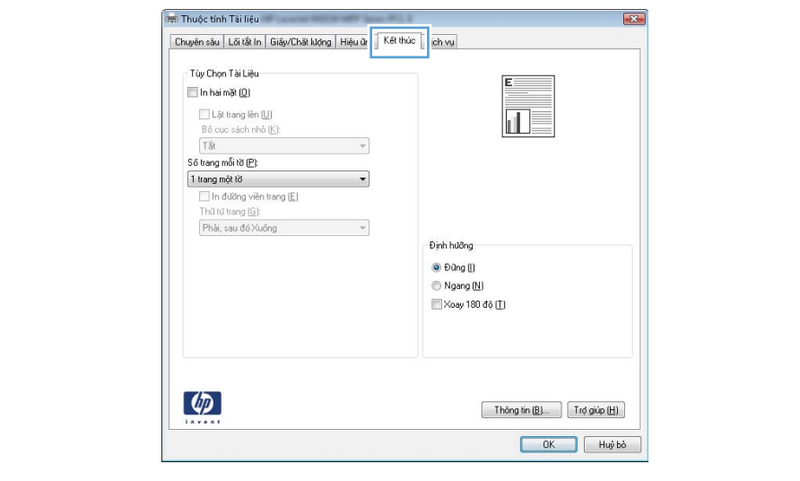
Task: Choose the Ngang orientation radio button
Action: 436,286
